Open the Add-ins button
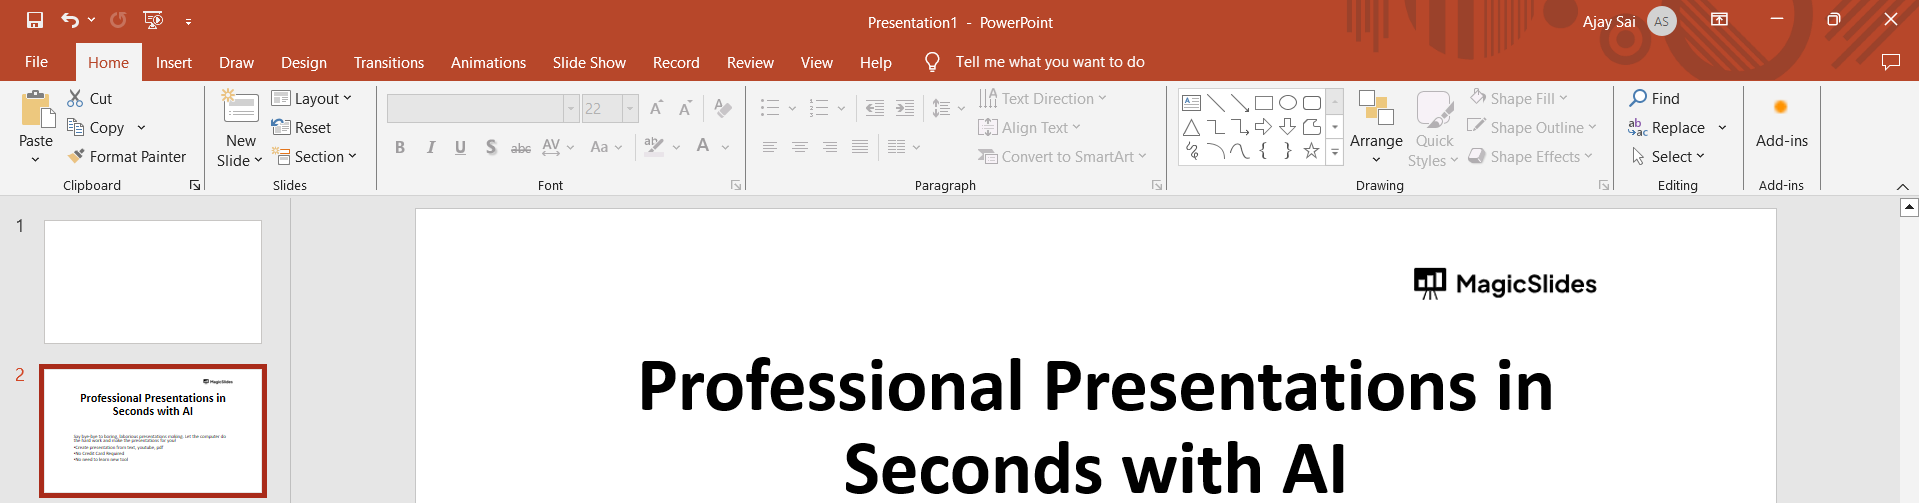The height and width of the screenshot is (503, 1919). (1781, 122)
